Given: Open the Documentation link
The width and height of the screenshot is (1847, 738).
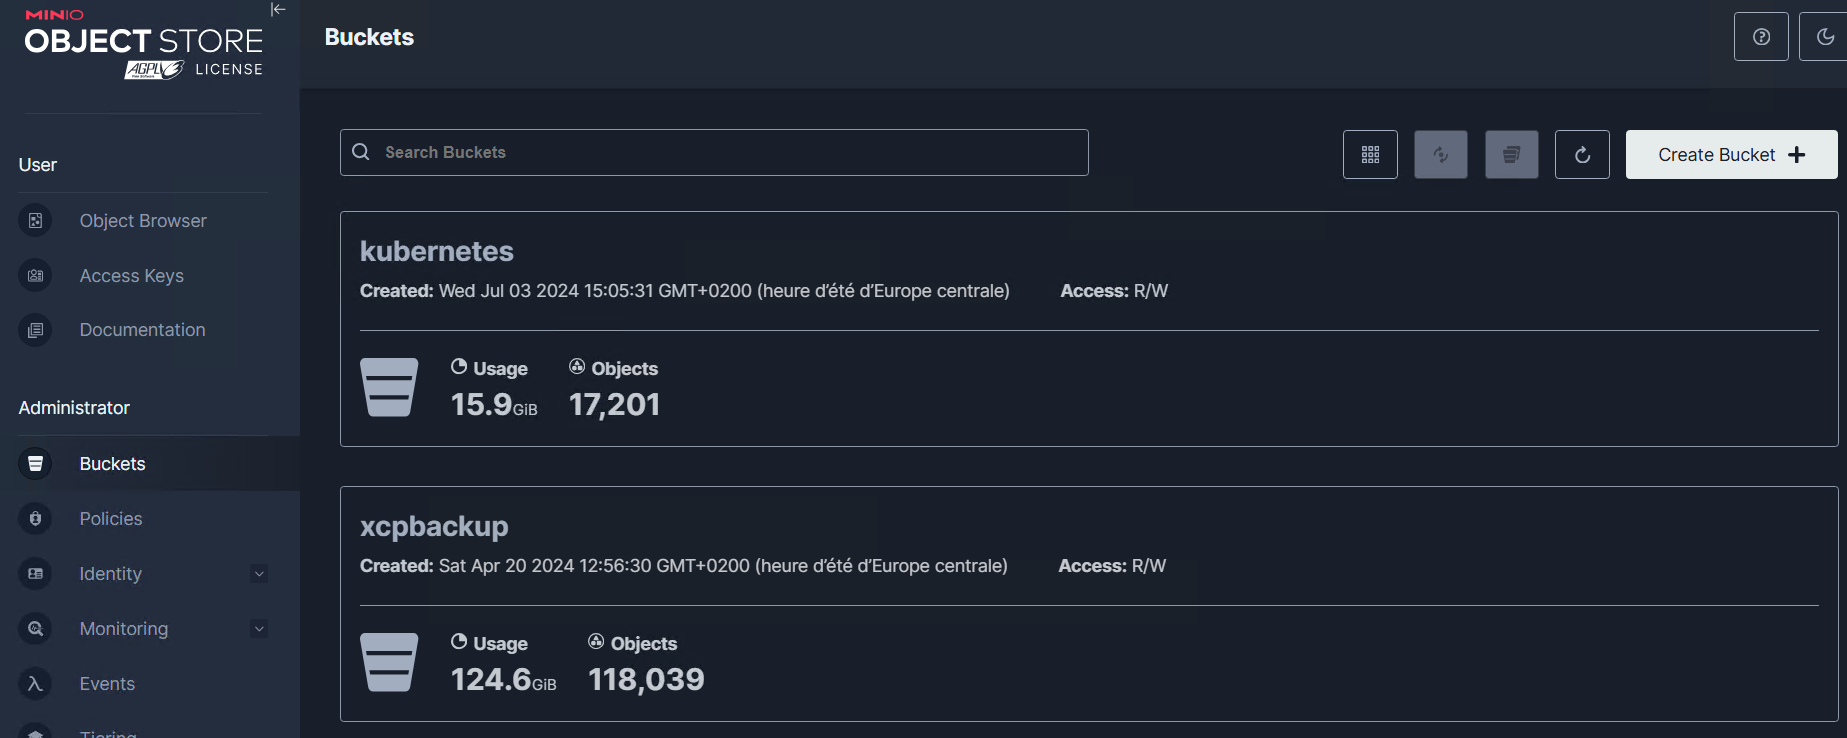Looking at the screenshot, I should click(142, 330).
